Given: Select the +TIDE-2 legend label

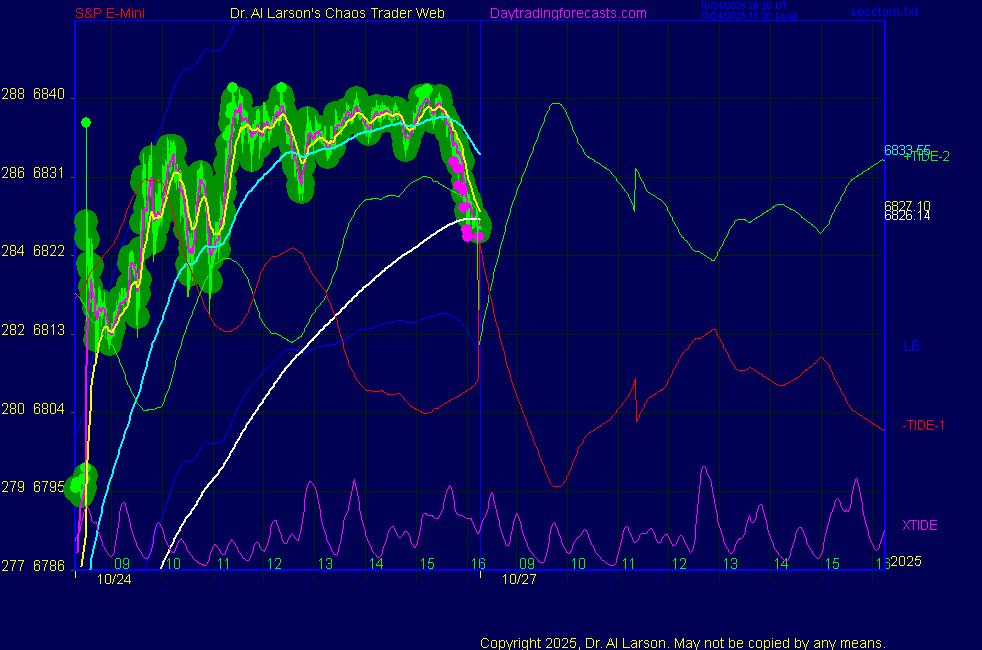Looking at the screenshot, I should [x=927, y=157].
